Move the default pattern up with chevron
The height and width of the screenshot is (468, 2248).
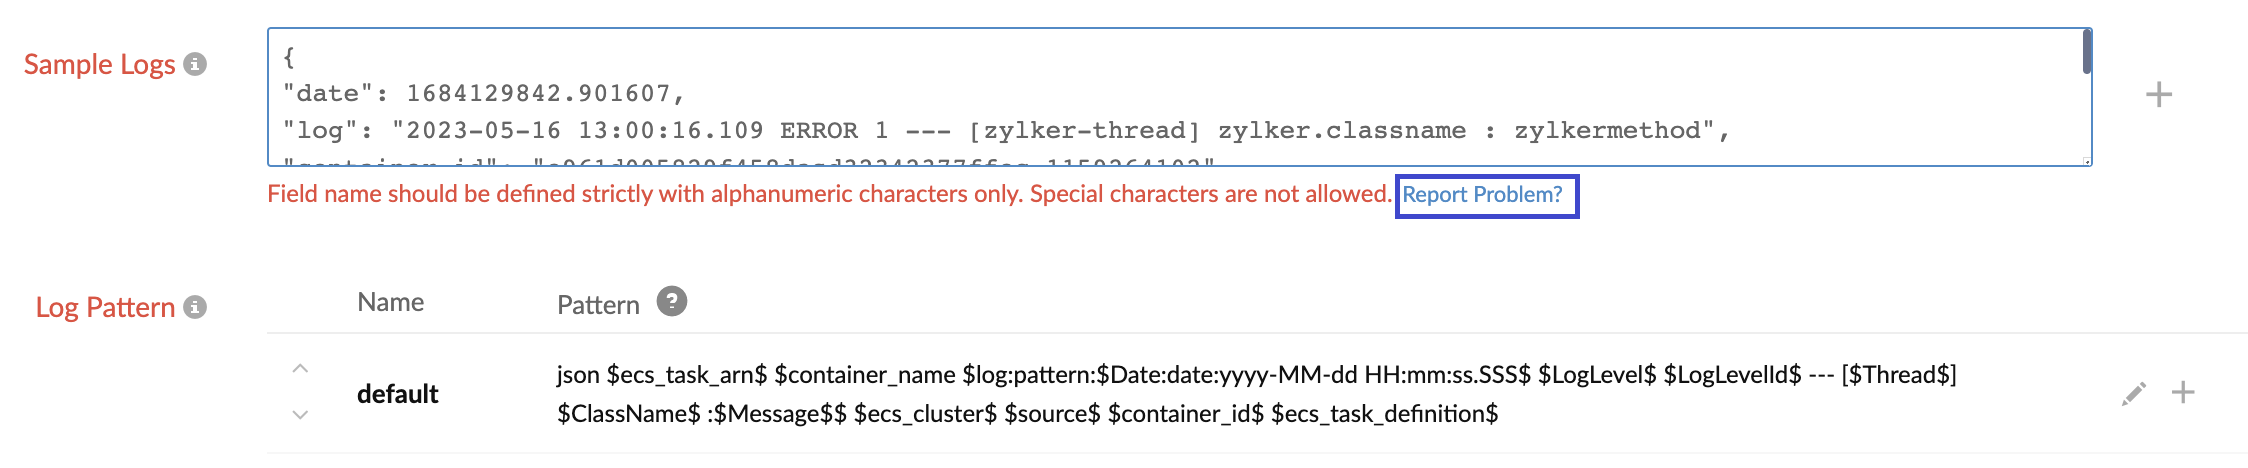pos(300,369)
